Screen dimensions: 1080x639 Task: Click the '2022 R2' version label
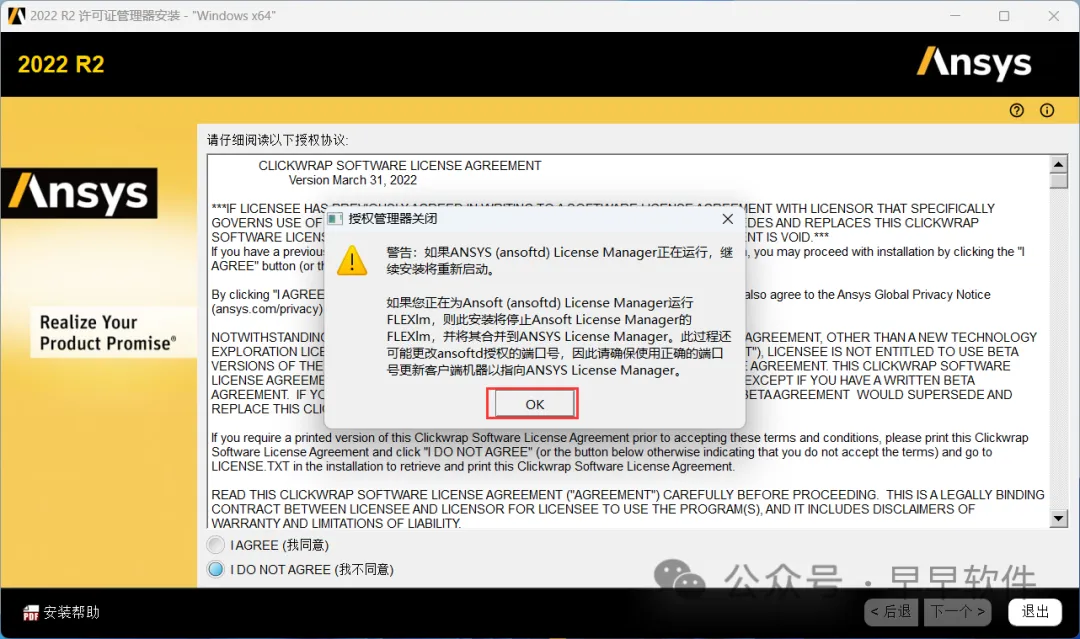point(61,64)
